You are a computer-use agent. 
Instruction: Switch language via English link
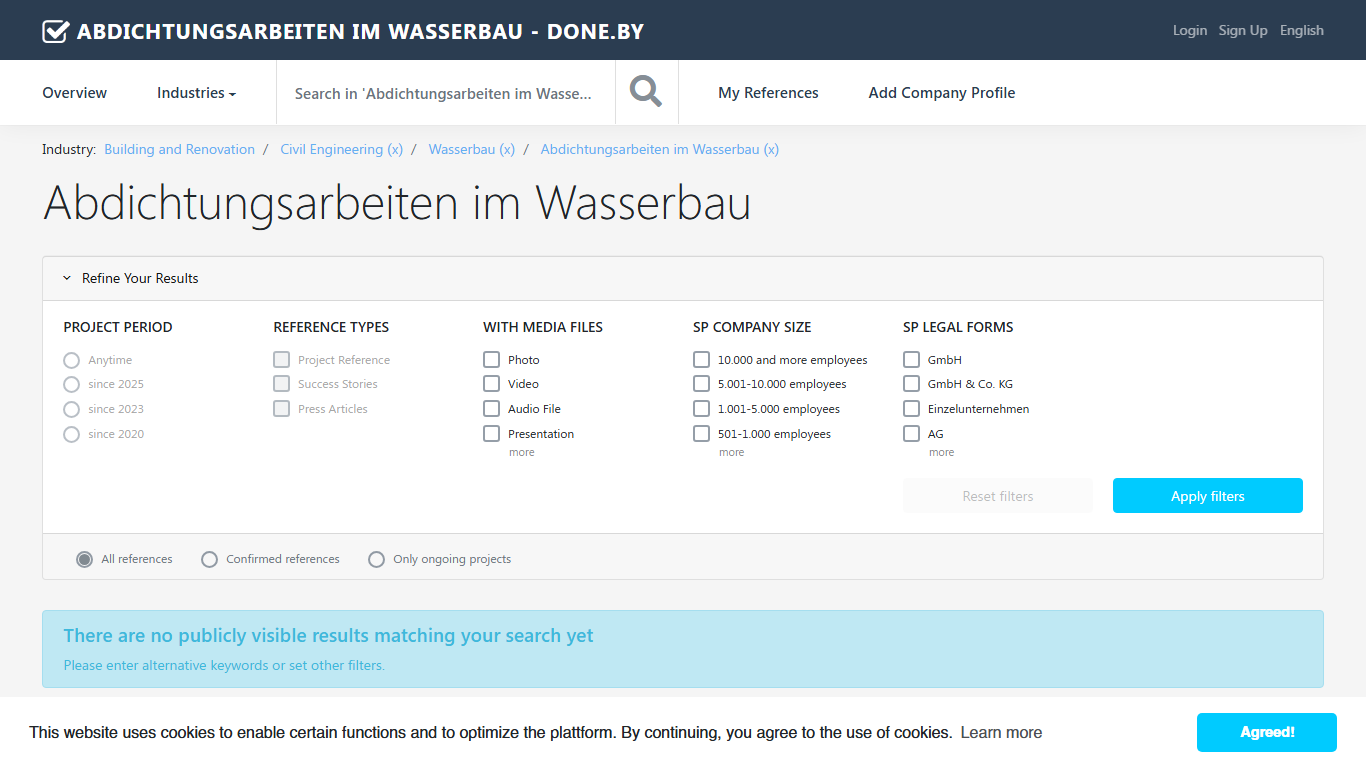point(1302,30)
